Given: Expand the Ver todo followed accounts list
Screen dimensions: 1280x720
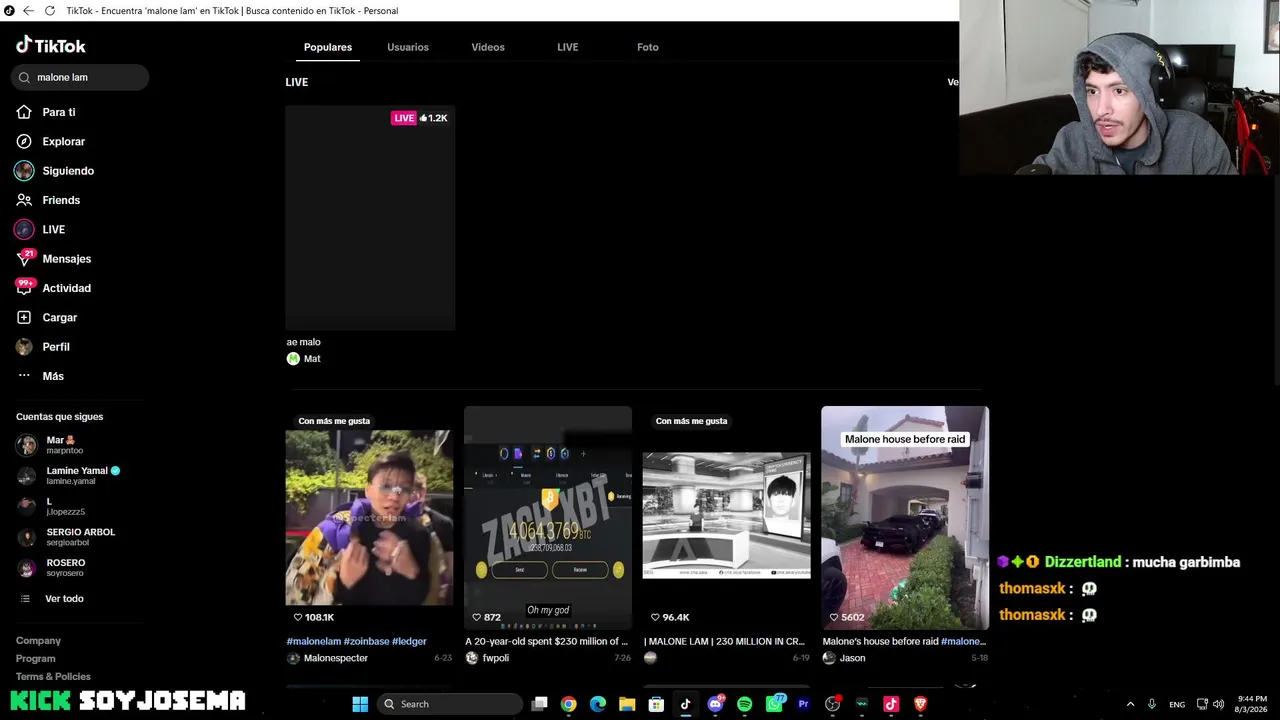Looking at the screenshot, I should [64, 598].
